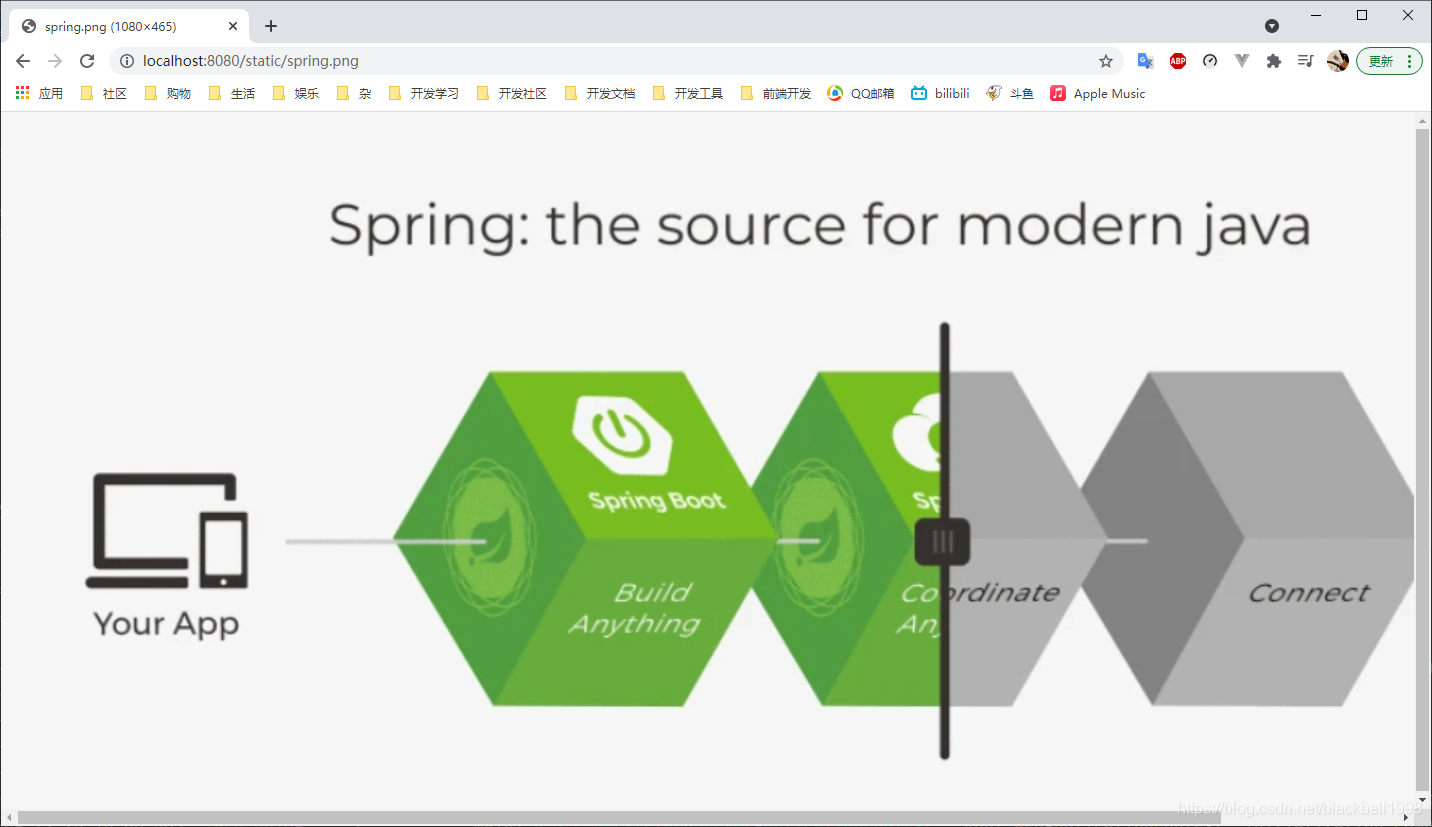Reload the spring.png page
This screenshot has width=1432, height=827.
pos(87,61)
